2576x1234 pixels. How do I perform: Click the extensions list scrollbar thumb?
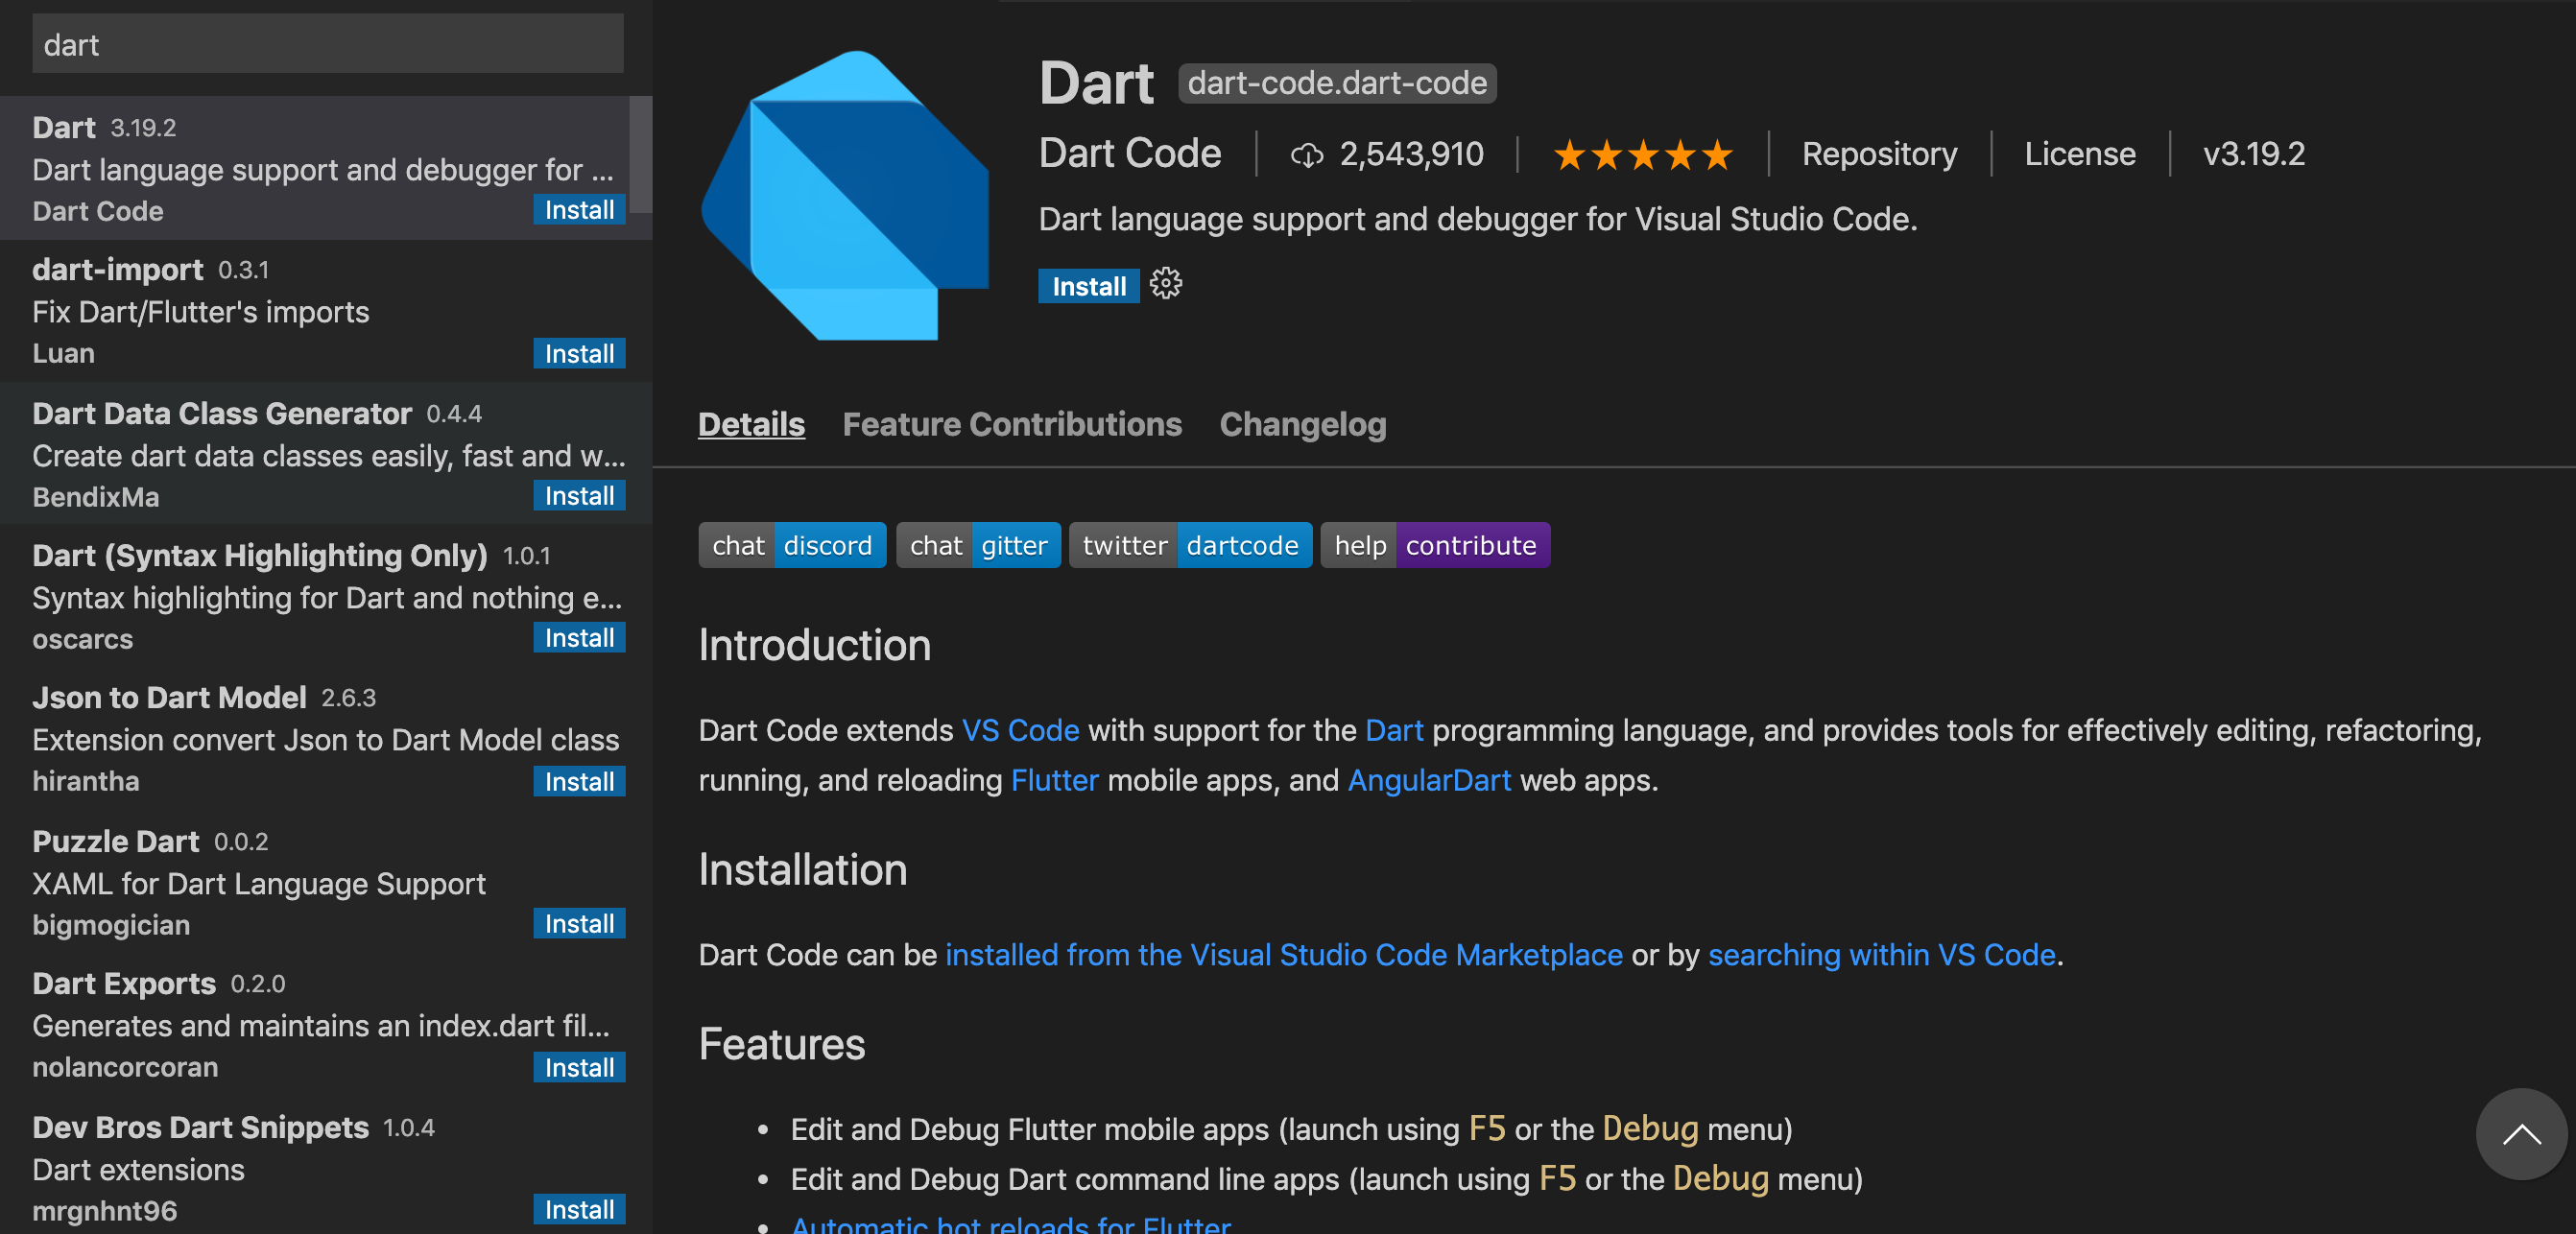coord(640,154)
